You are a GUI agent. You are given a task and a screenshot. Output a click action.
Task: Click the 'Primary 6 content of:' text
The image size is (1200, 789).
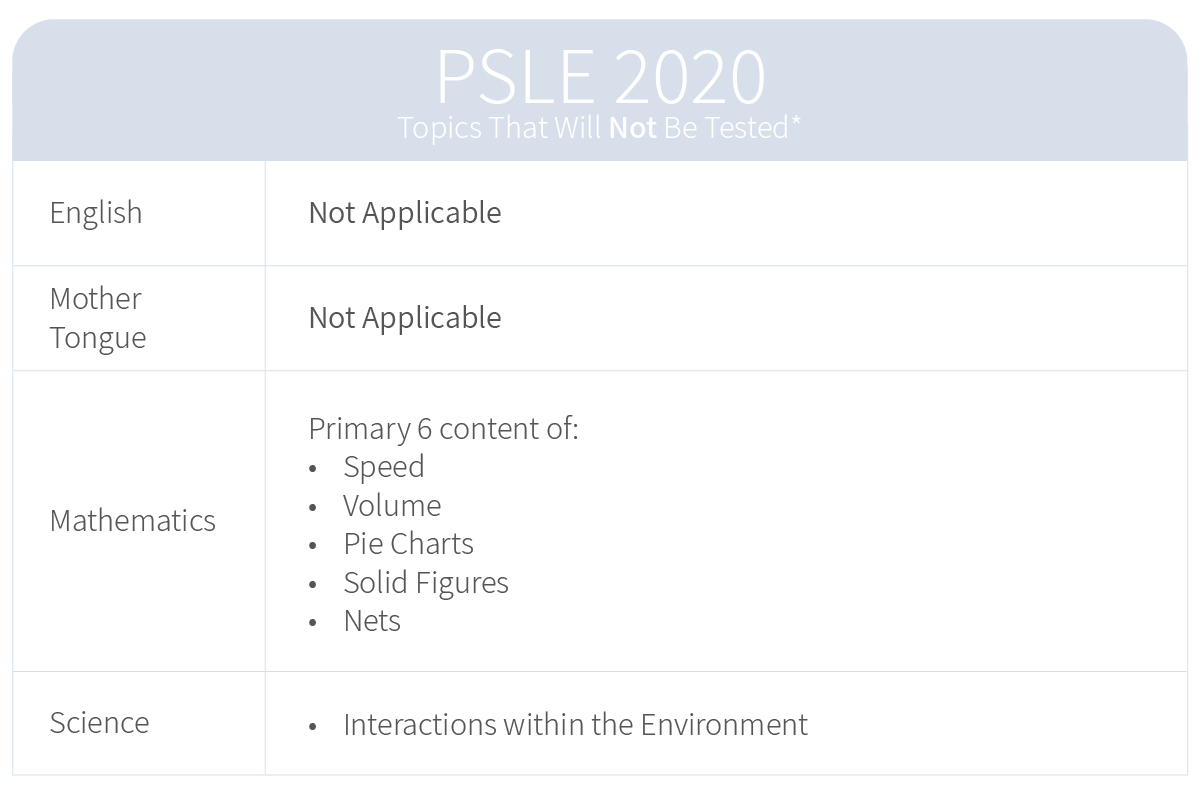coord(443,429)
